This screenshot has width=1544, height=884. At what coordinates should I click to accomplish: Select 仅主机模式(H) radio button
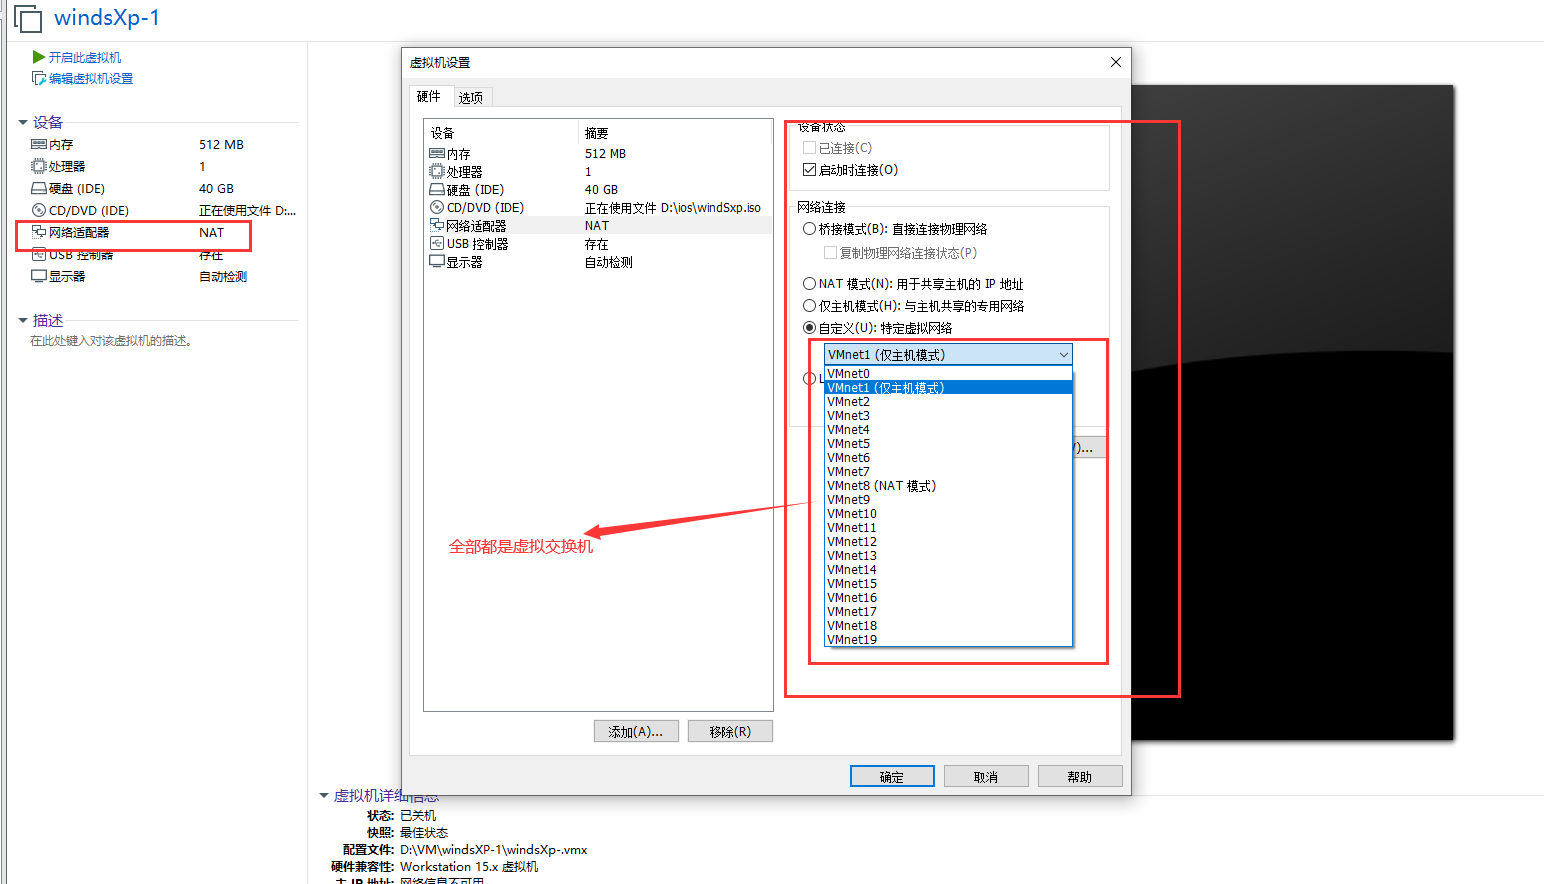(810, 305)
